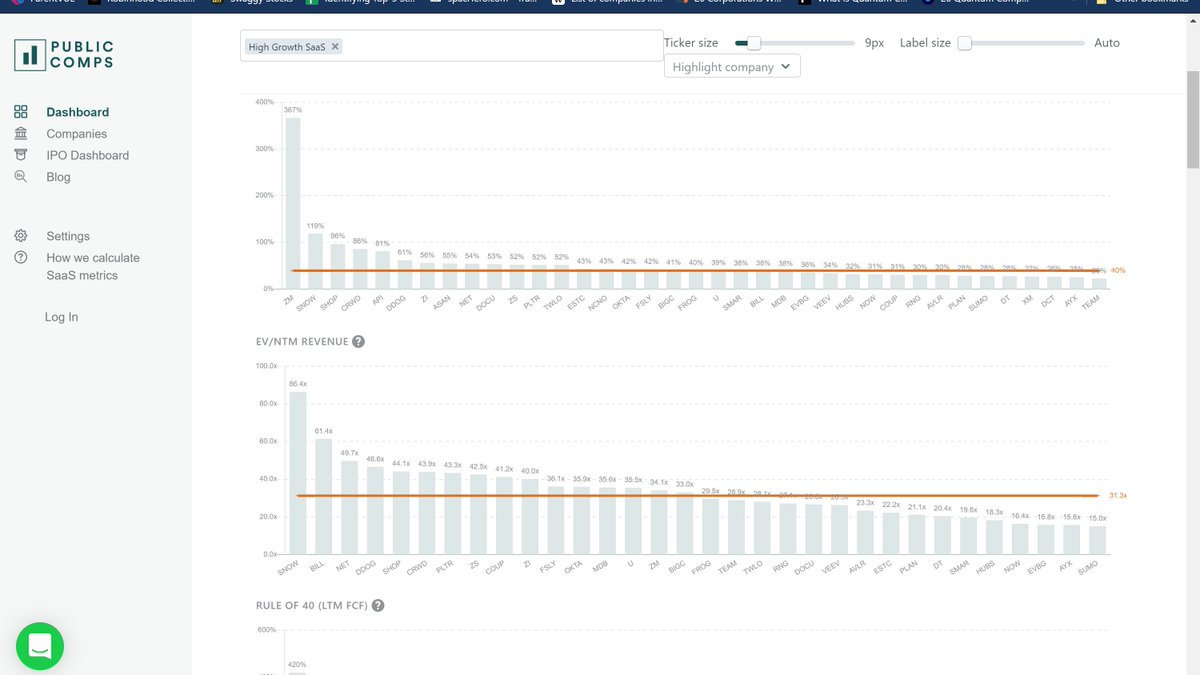1200x675 pixels.
Task: Click the IPO Dashboard icon
Action: pos(20,155)
